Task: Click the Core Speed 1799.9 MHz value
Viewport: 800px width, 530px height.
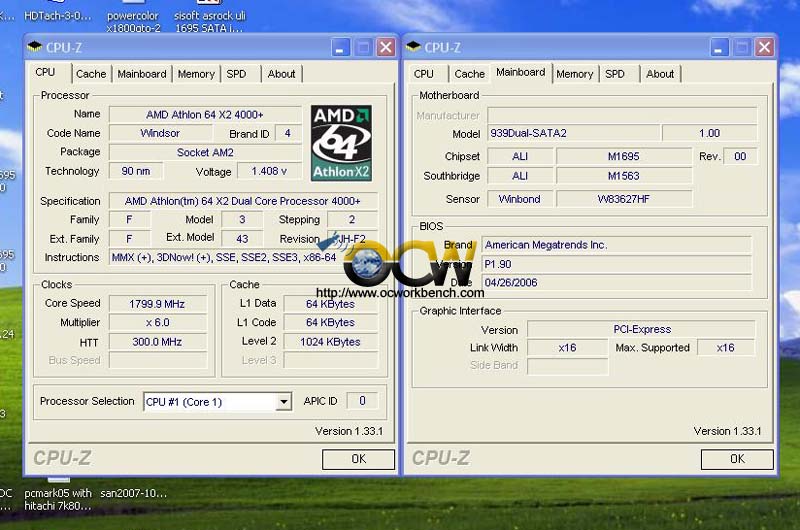Action: coord(157,304)
